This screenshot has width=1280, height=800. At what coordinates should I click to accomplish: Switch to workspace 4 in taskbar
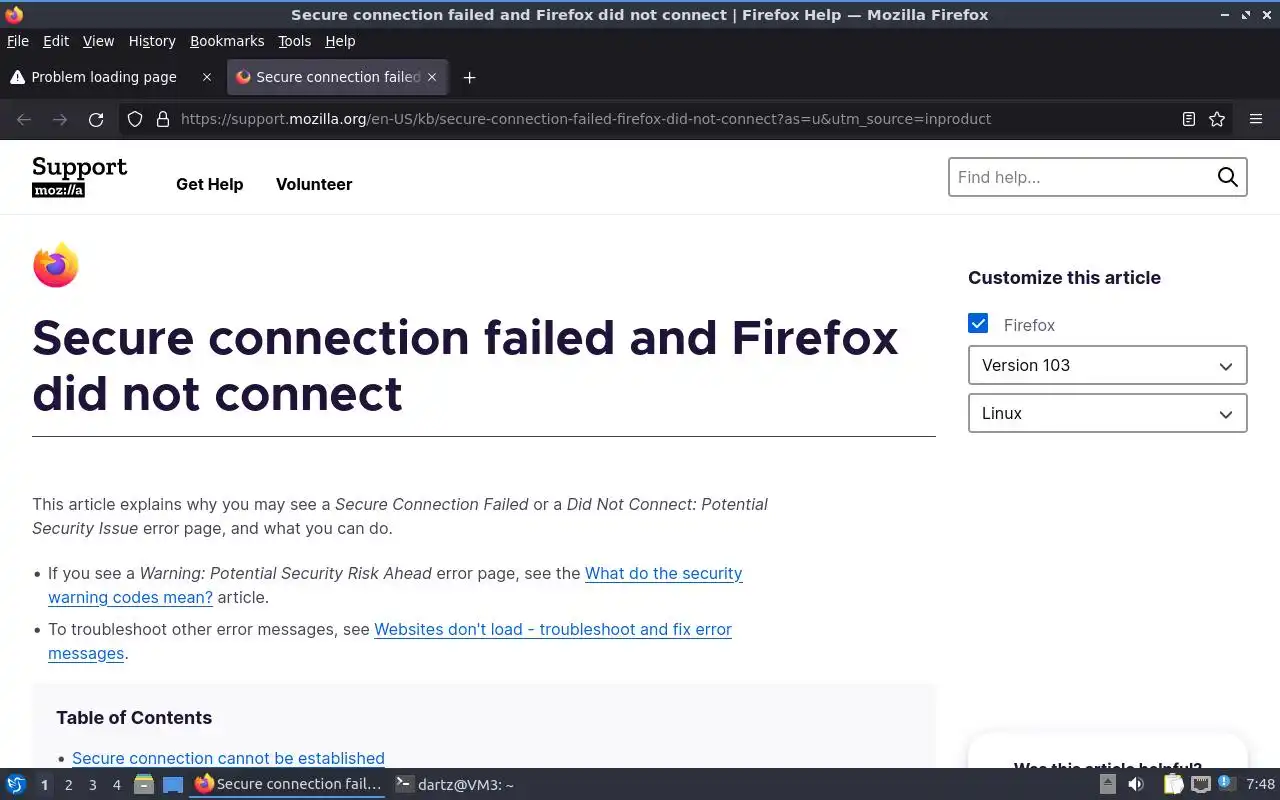click(116, 785)
